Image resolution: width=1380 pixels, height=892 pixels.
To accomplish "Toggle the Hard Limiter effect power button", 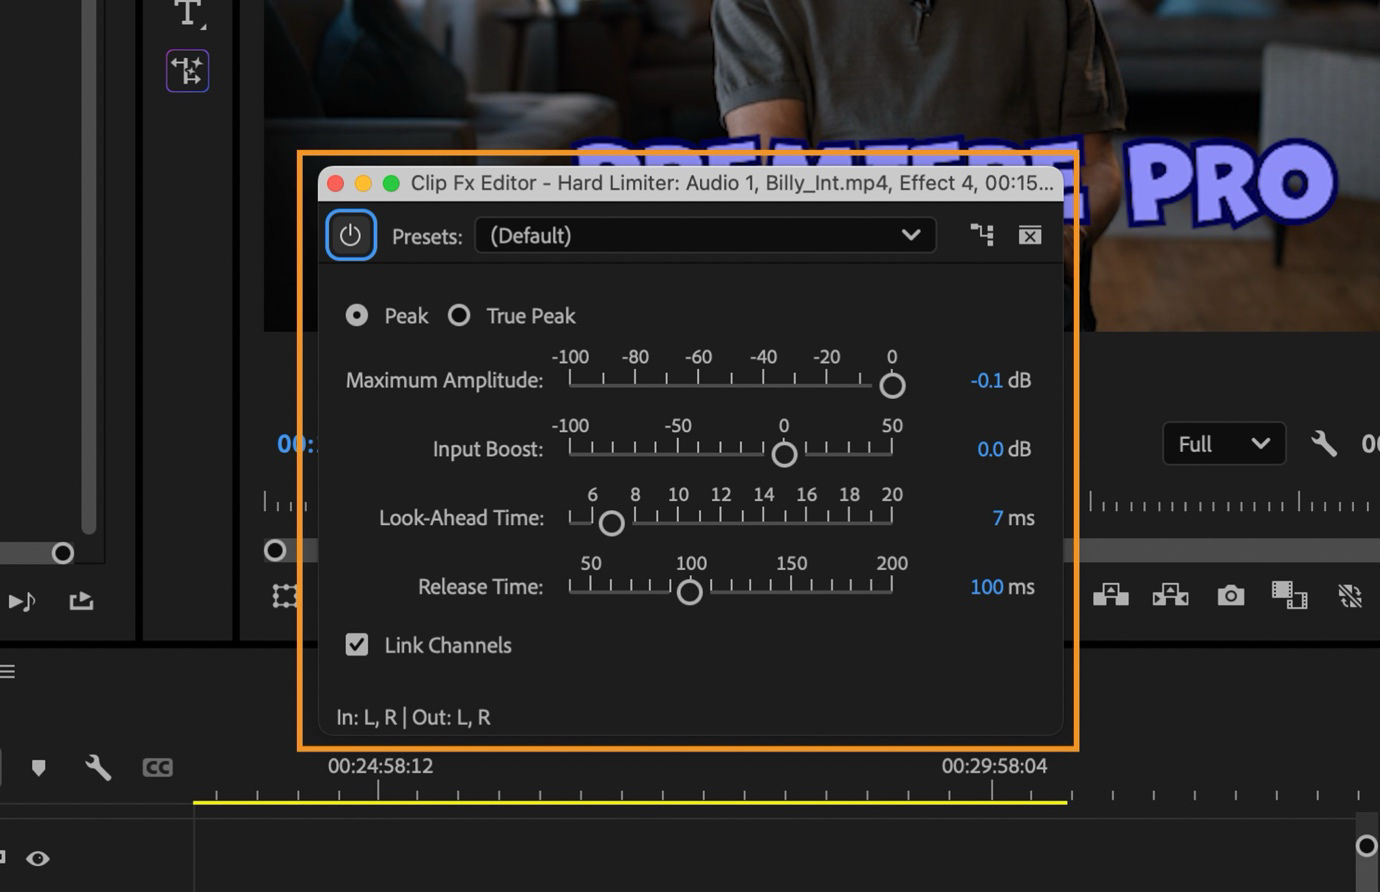I will point(350,234).
